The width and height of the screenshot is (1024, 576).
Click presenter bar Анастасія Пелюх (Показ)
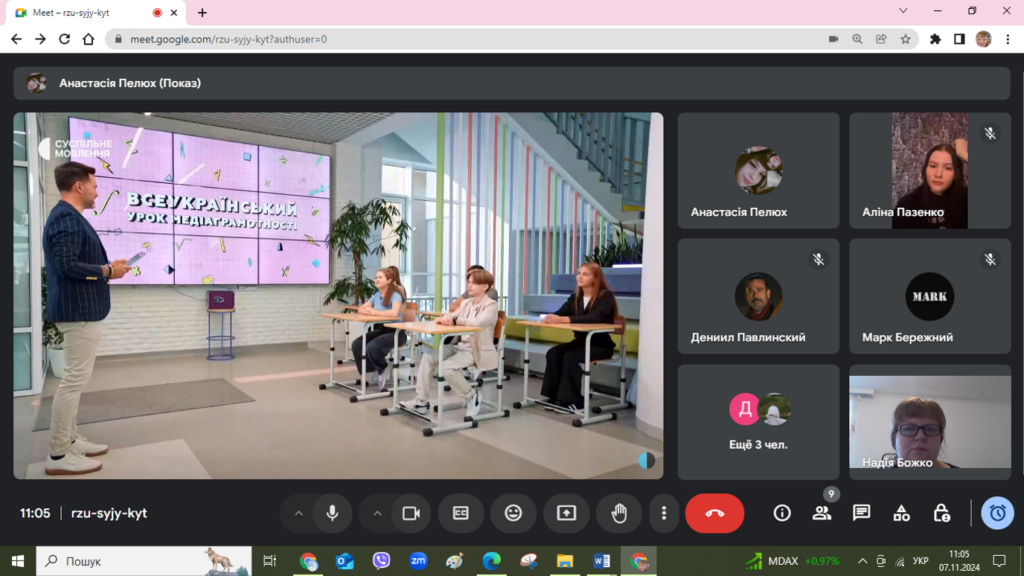click(x=511, y=83)
